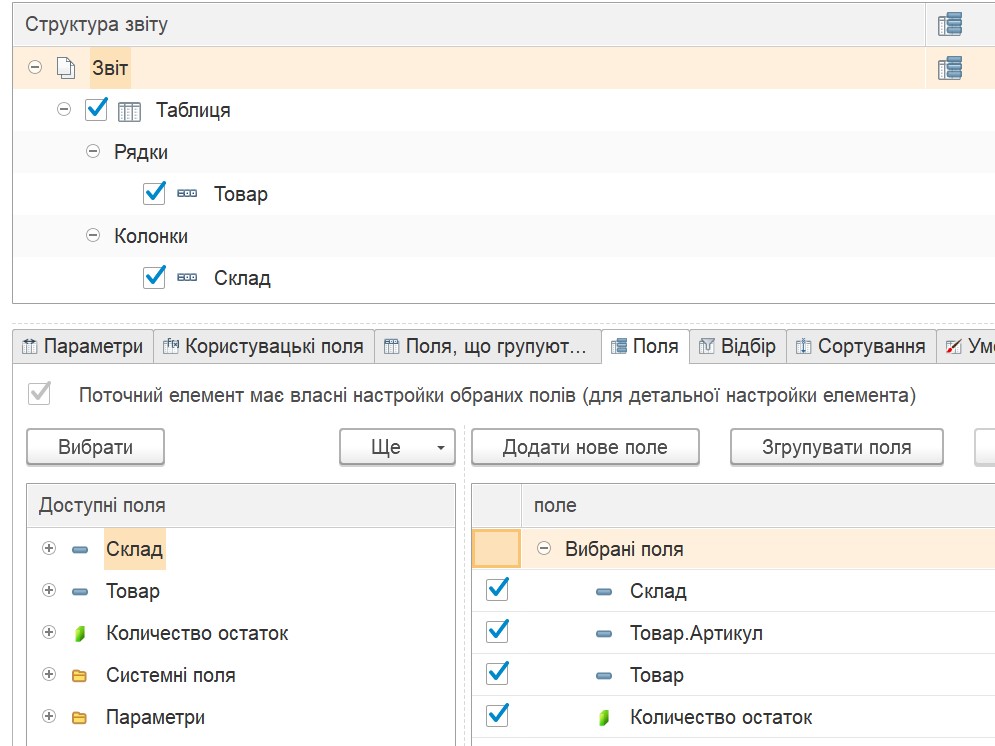Click the поле column header
The image size is (995, 746).
pos(758,506)
